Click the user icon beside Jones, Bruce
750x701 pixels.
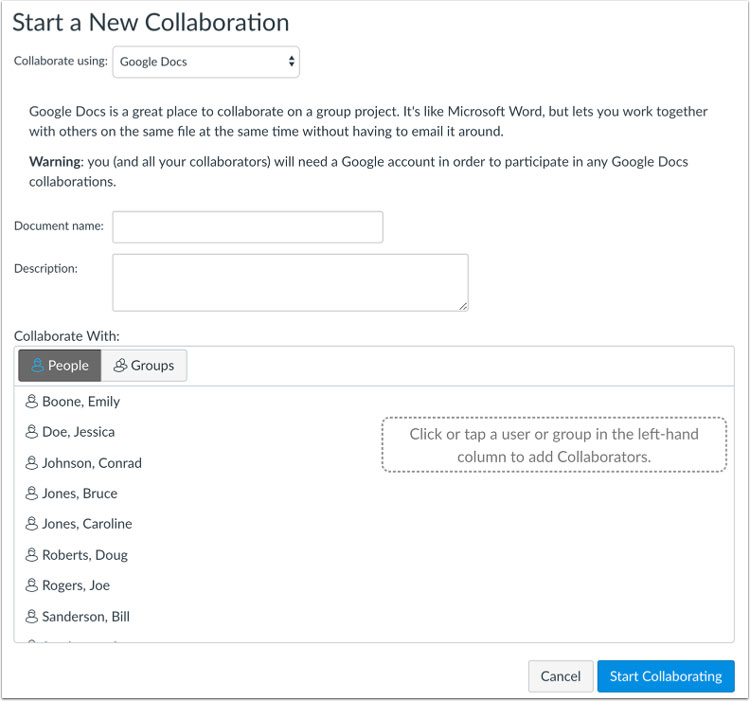point(31,493)
